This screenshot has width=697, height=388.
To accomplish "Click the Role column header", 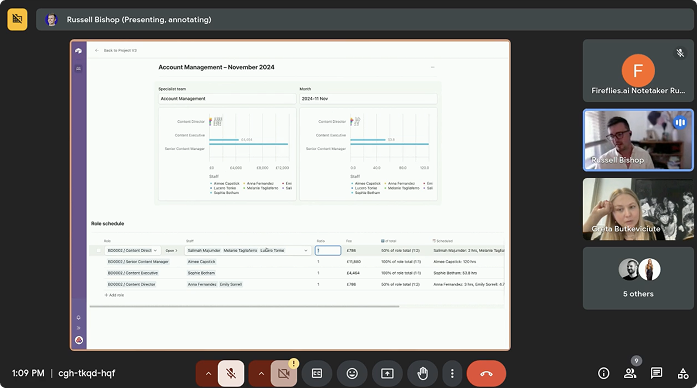I will pyautogui.click(x=107, y=241).
